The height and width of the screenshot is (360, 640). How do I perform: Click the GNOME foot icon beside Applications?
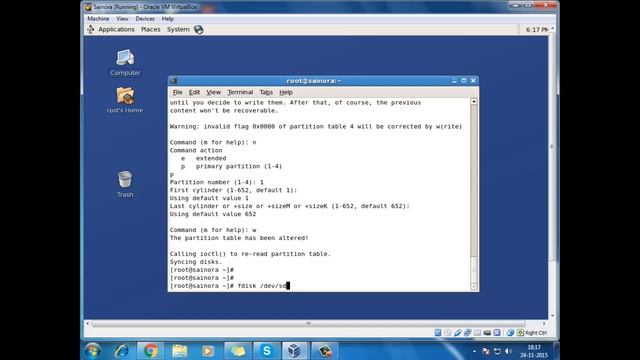point(91,29)
